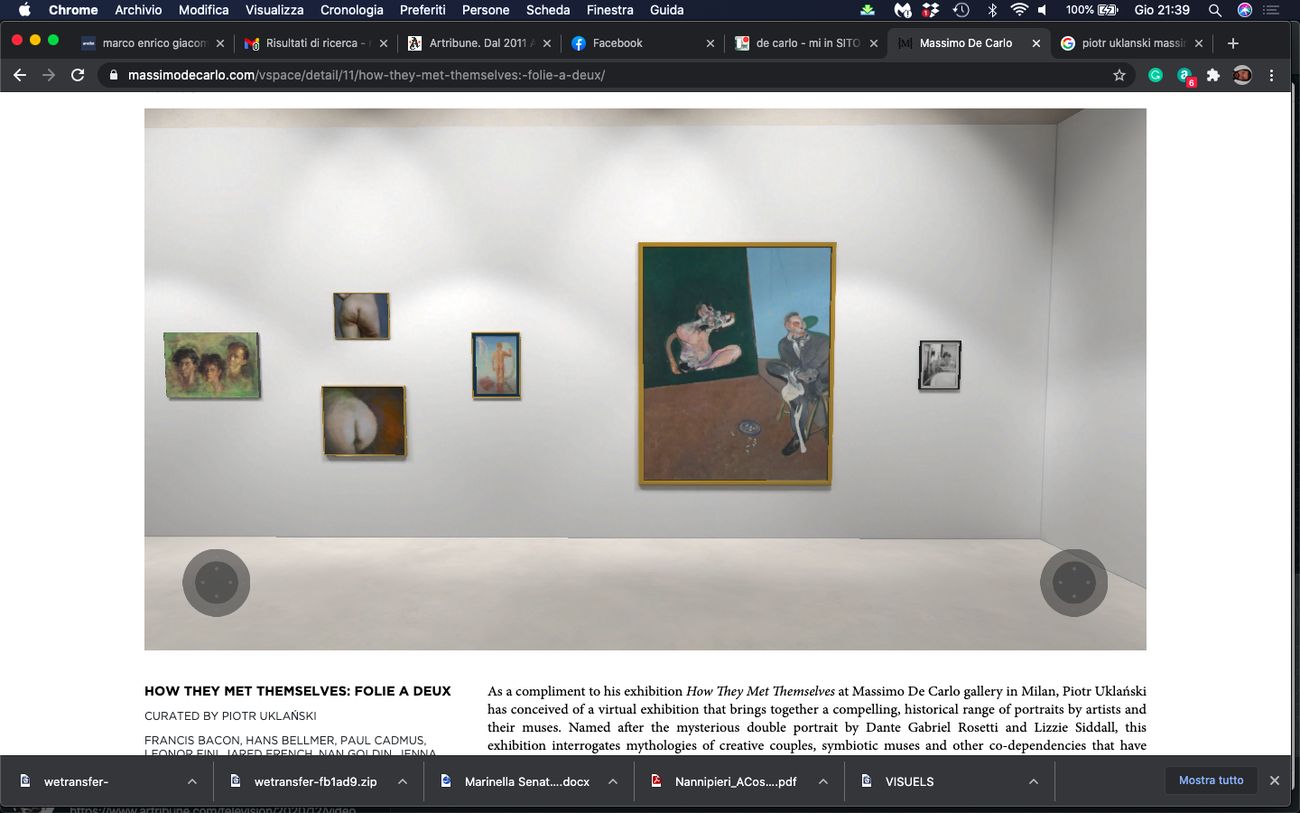Open the Chrome profile avatar
The height and width of the screenshot is (813, 1300).
(1242, 75)
